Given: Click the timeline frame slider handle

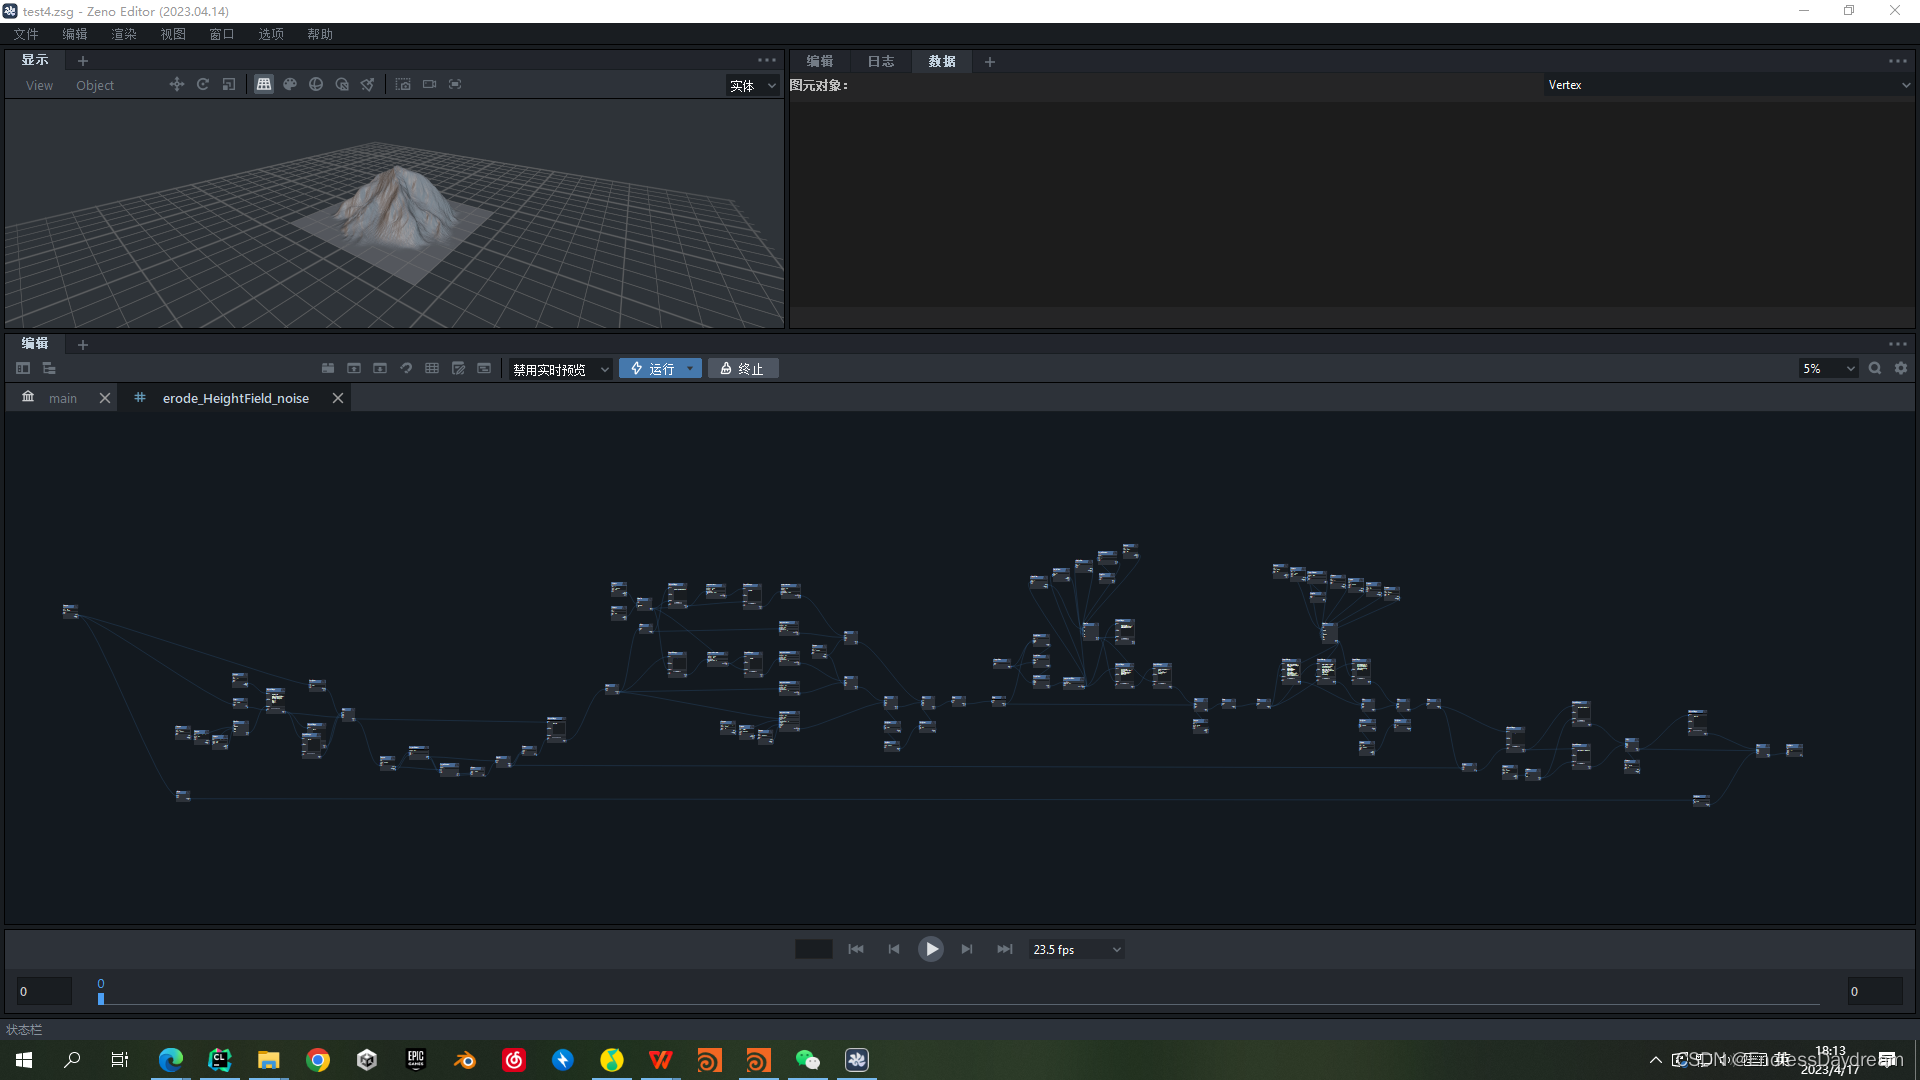Looking at the screenshot, I should [x=101, y=998].
